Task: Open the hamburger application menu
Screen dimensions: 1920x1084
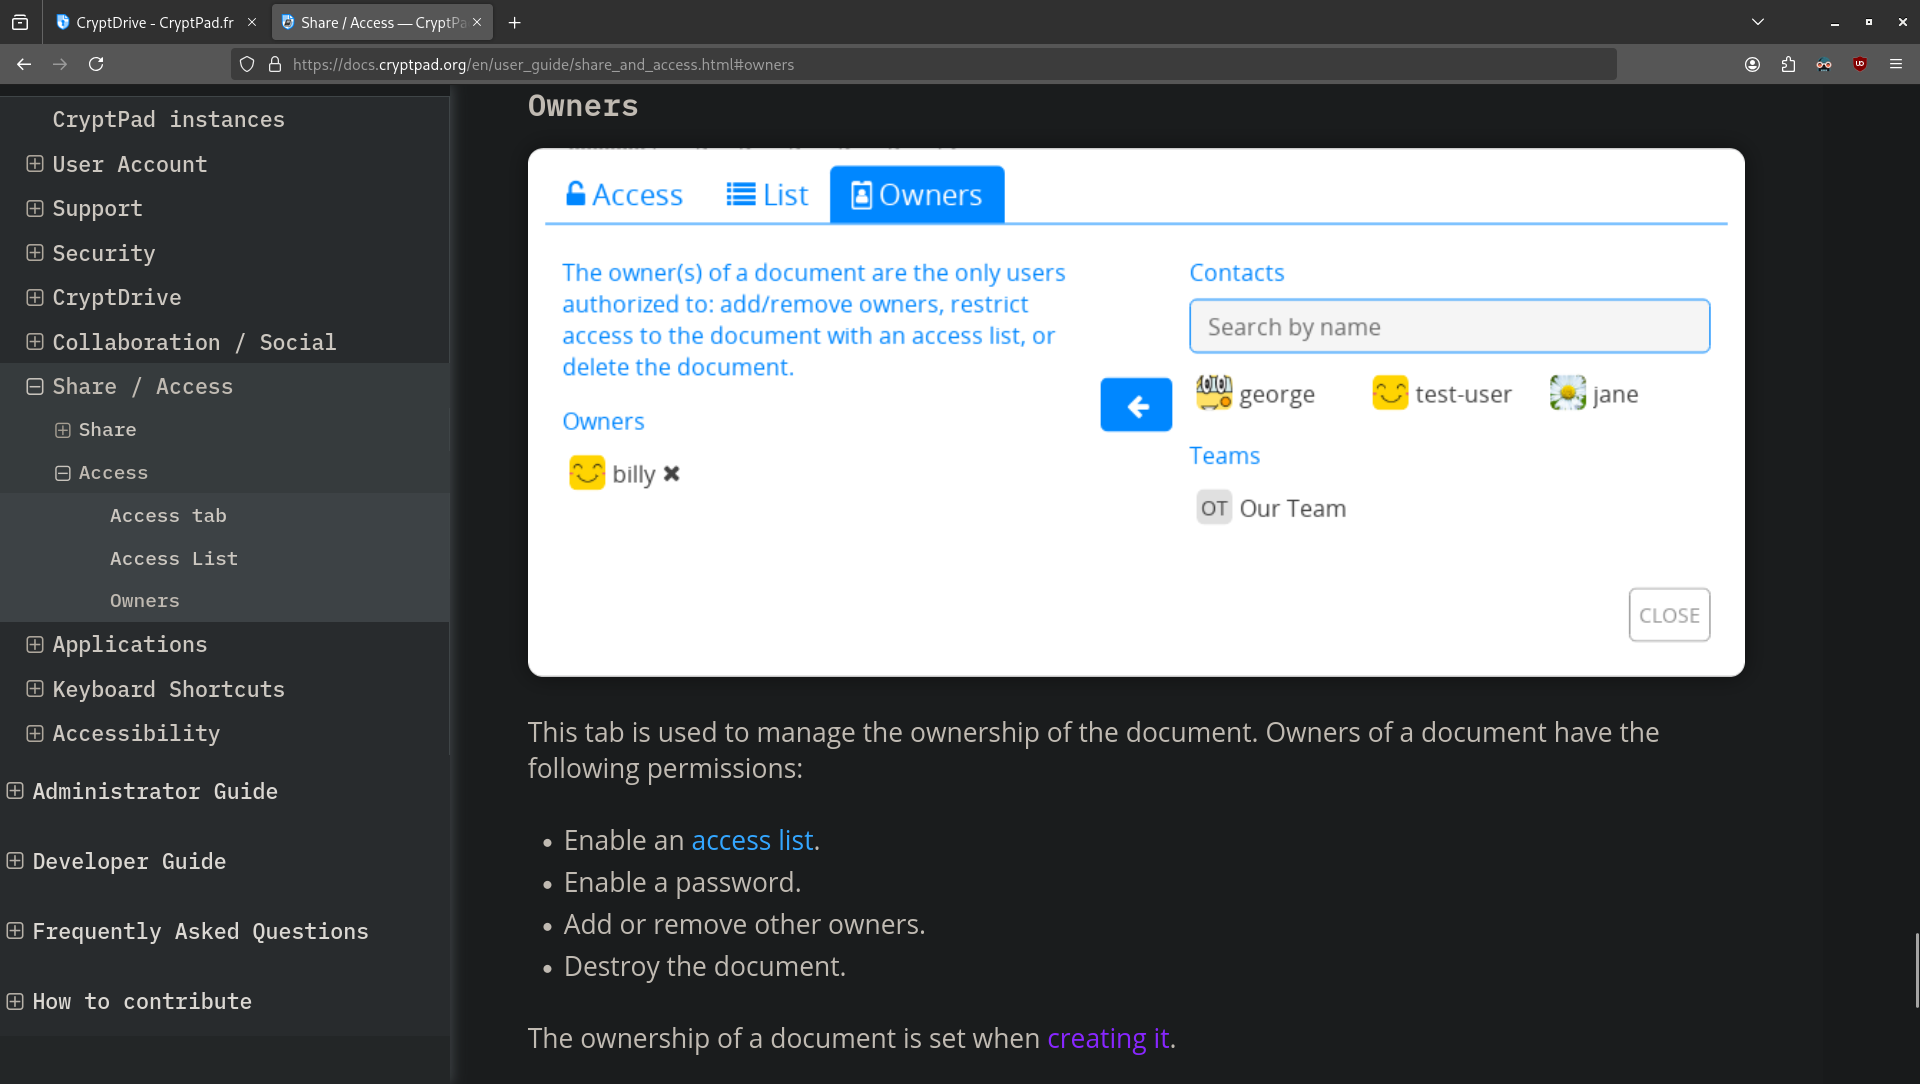Action: click(1895, 64)
